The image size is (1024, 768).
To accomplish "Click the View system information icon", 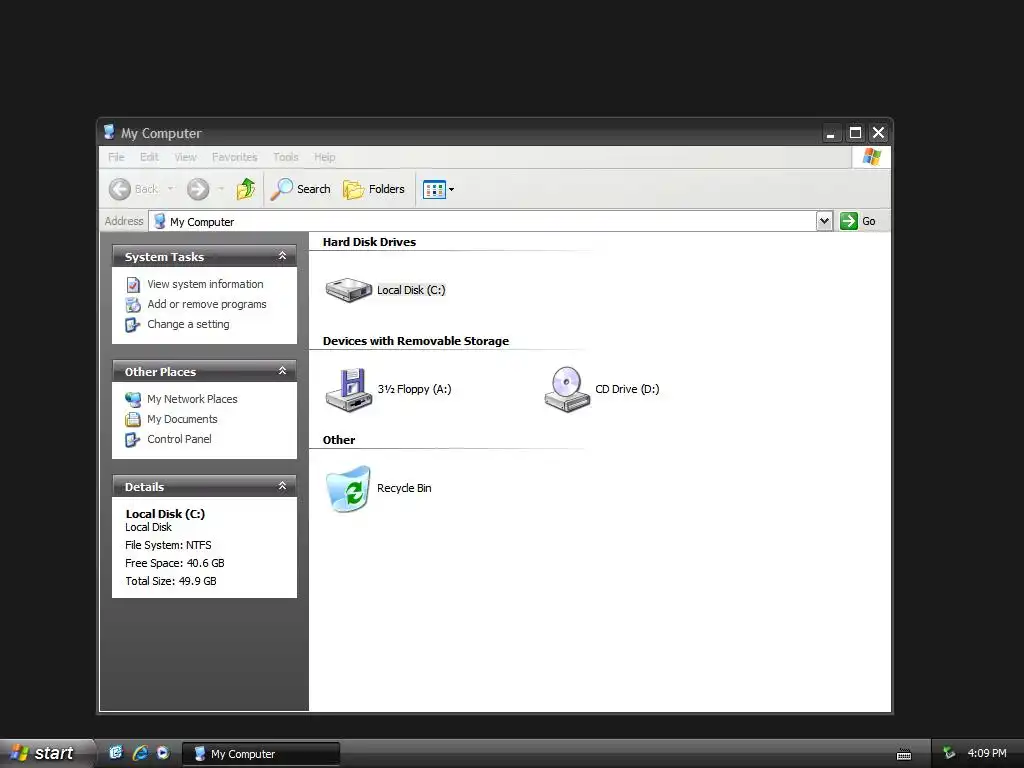I will tap(133, 285).
